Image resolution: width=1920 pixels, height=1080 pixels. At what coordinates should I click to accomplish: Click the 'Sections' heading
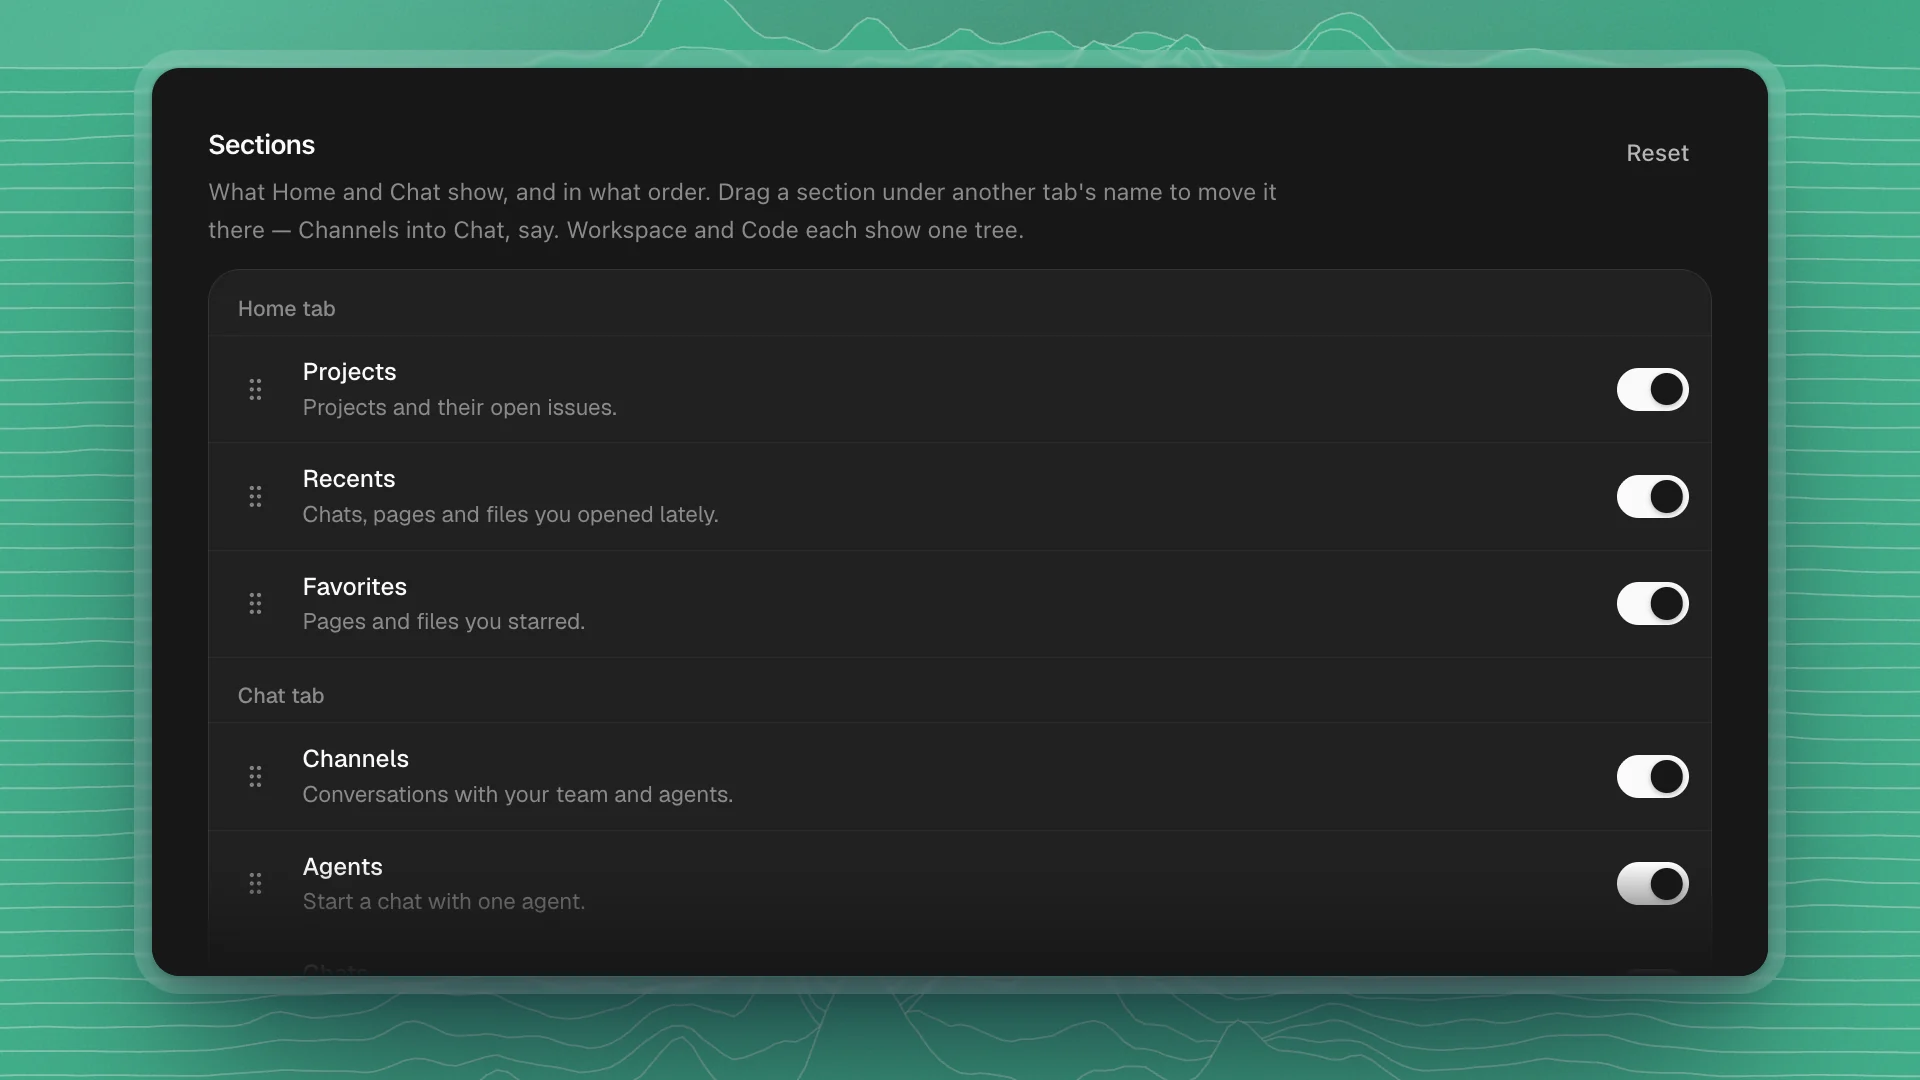coord(261,145)
